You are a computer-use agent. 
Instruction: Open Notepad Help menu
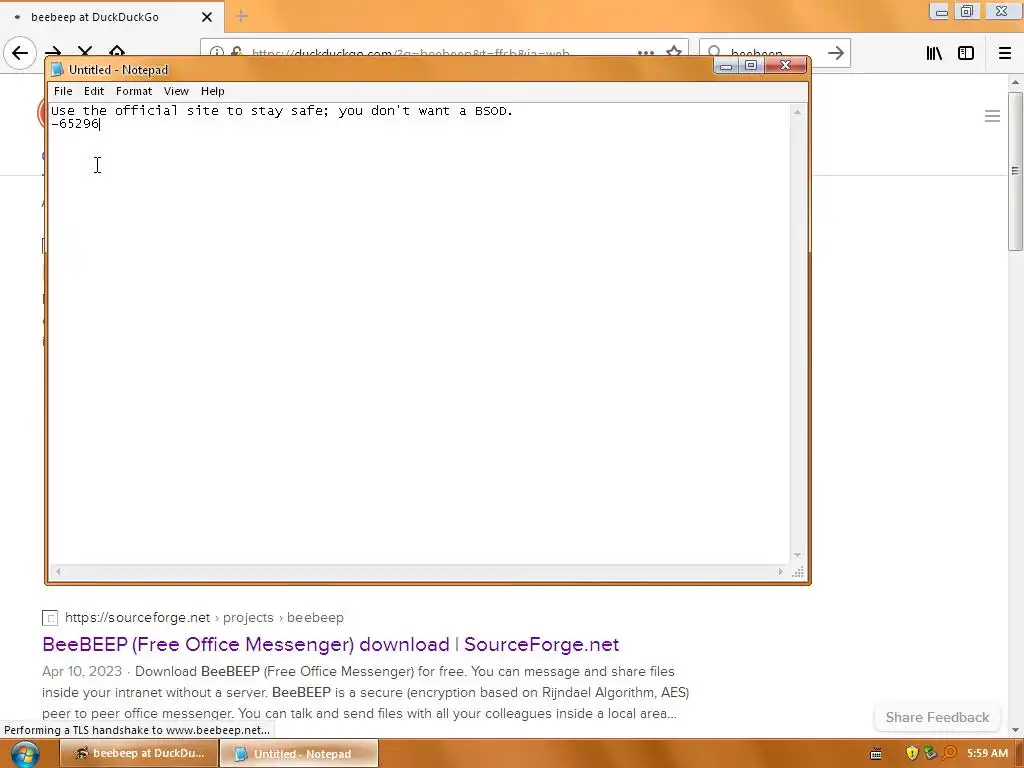pos(212,91)
